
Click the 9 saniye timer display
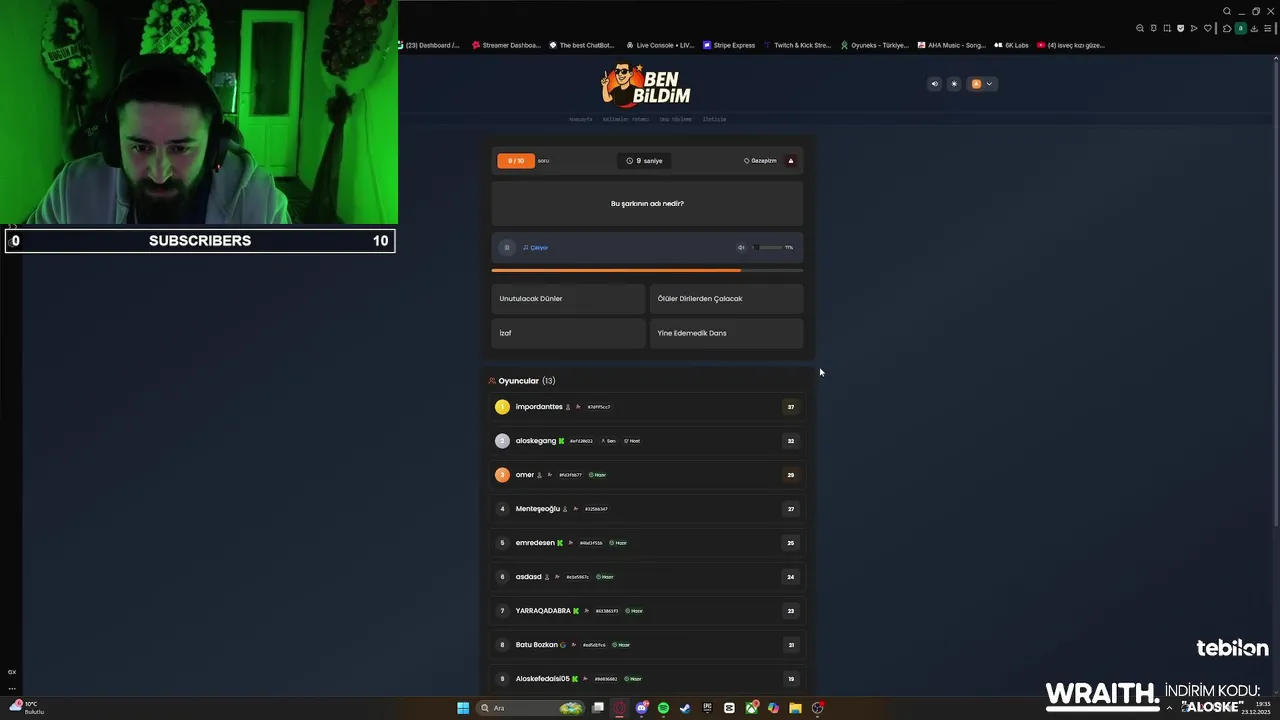tap(644, 161)
